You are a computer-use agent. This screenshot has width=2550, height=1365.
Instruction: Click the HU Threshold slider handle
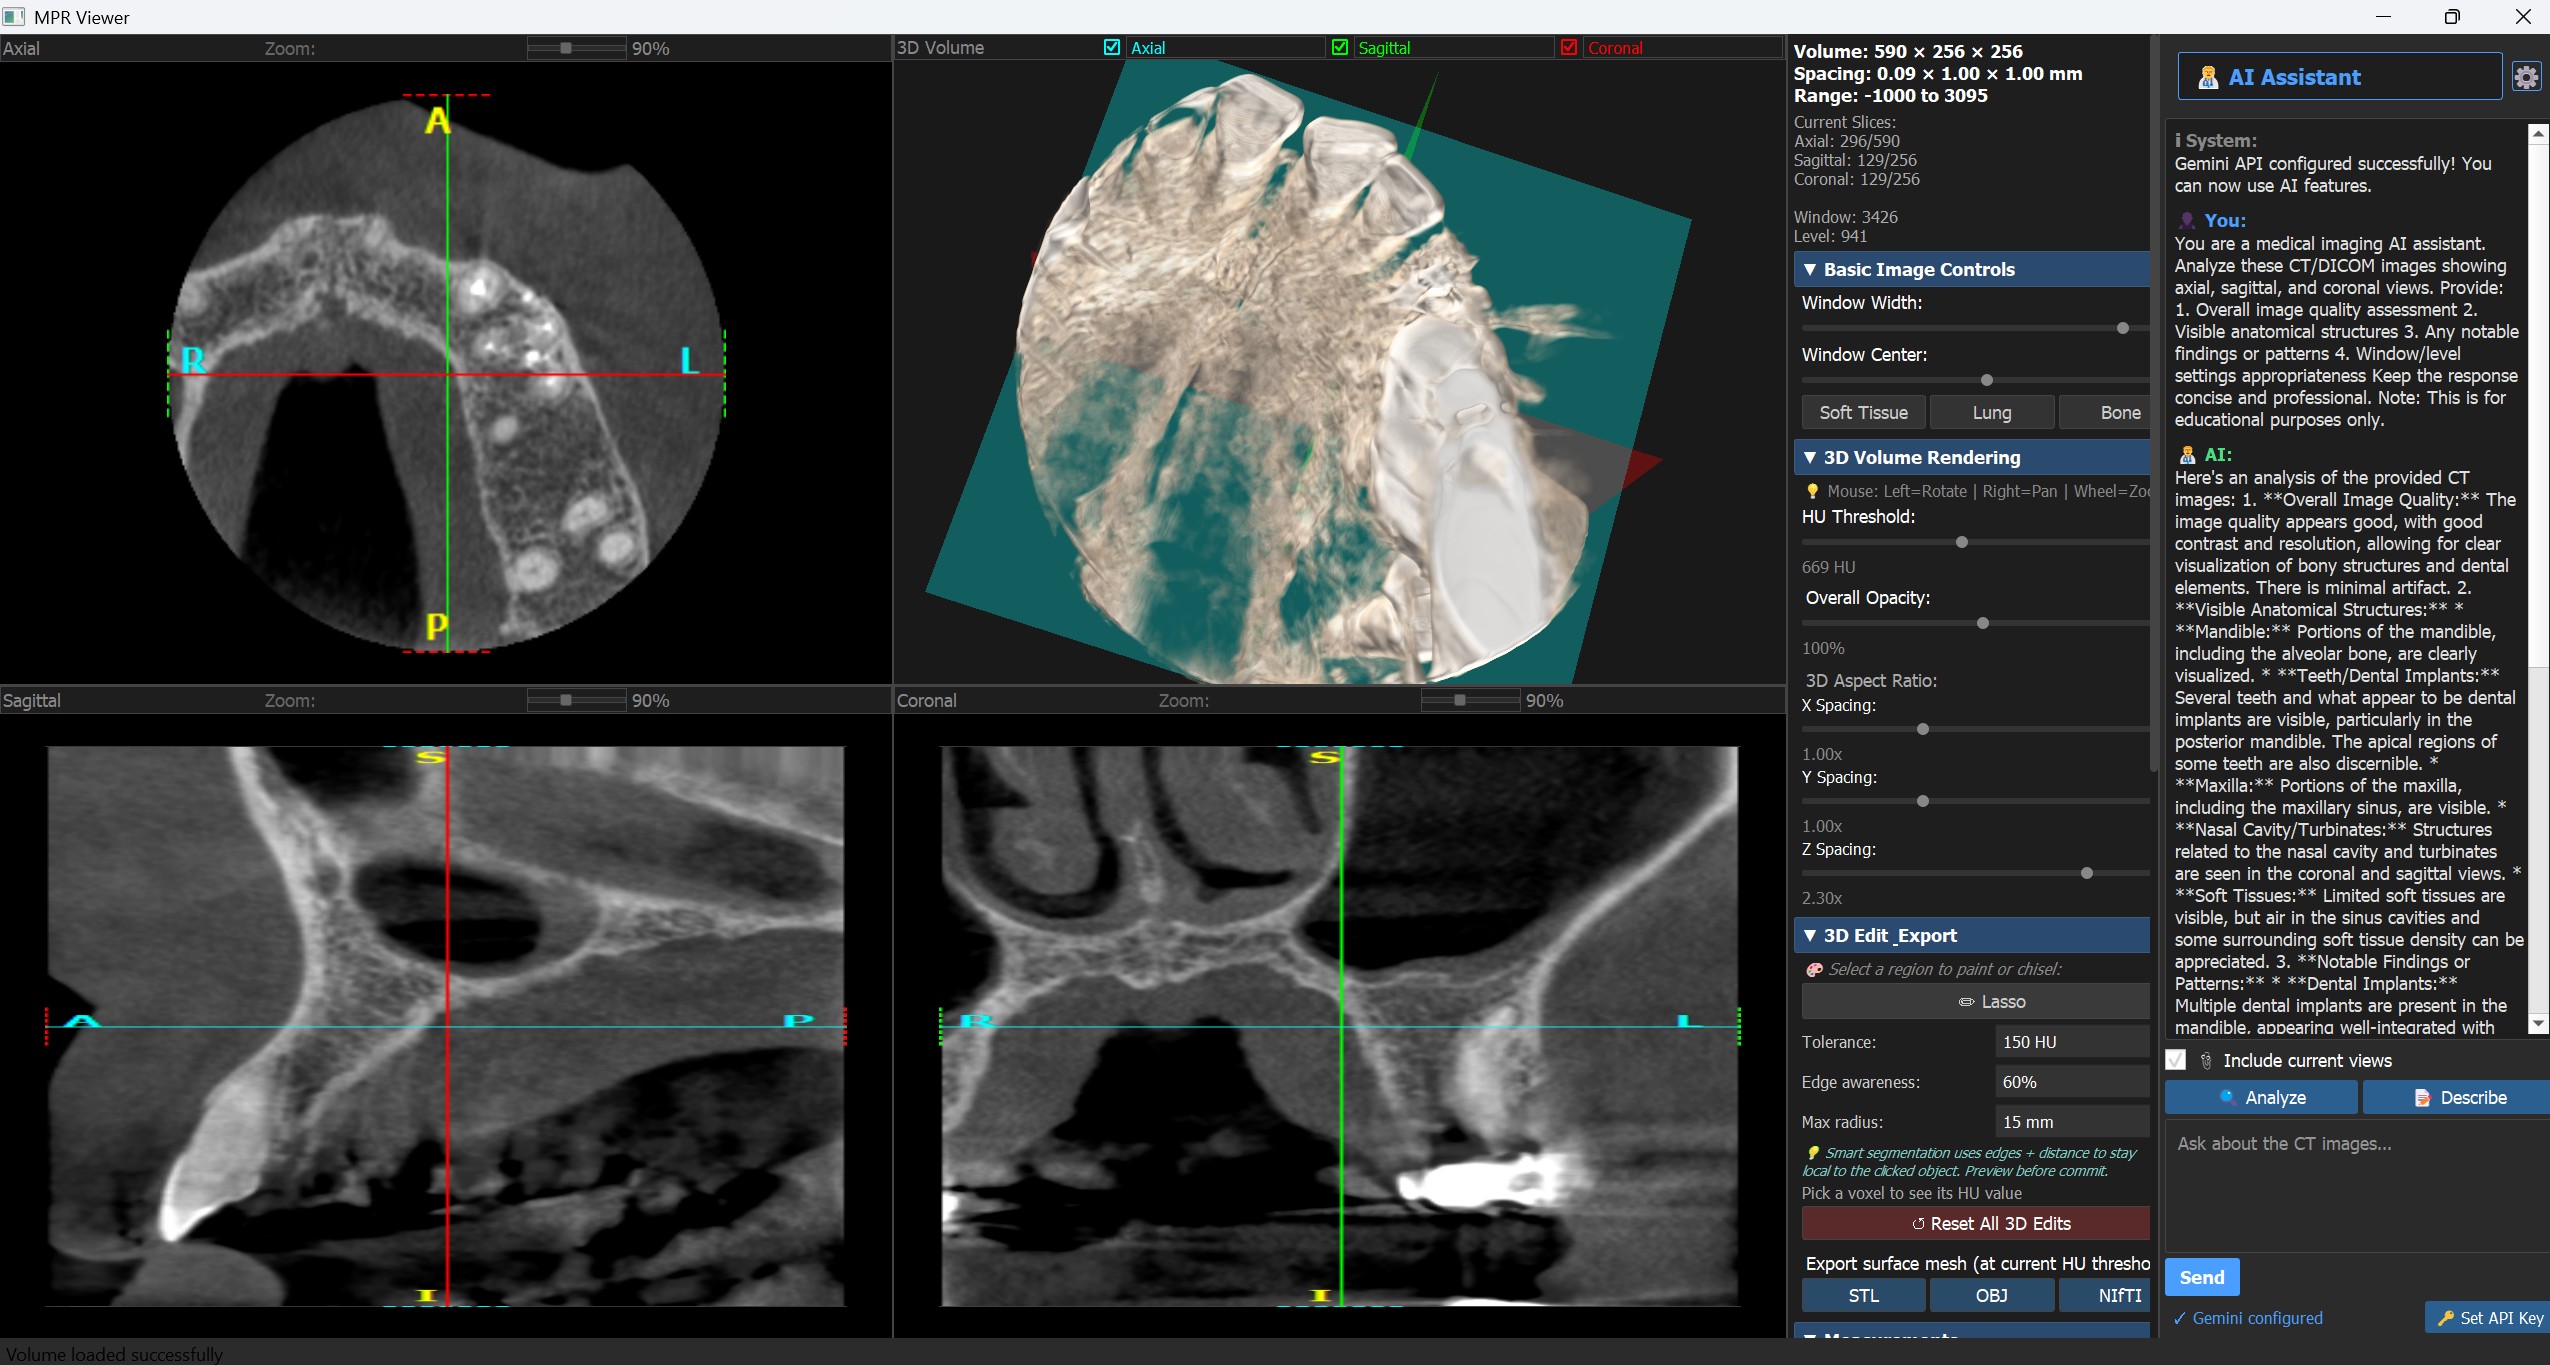pyautogui.click(x=1962, y=541)
